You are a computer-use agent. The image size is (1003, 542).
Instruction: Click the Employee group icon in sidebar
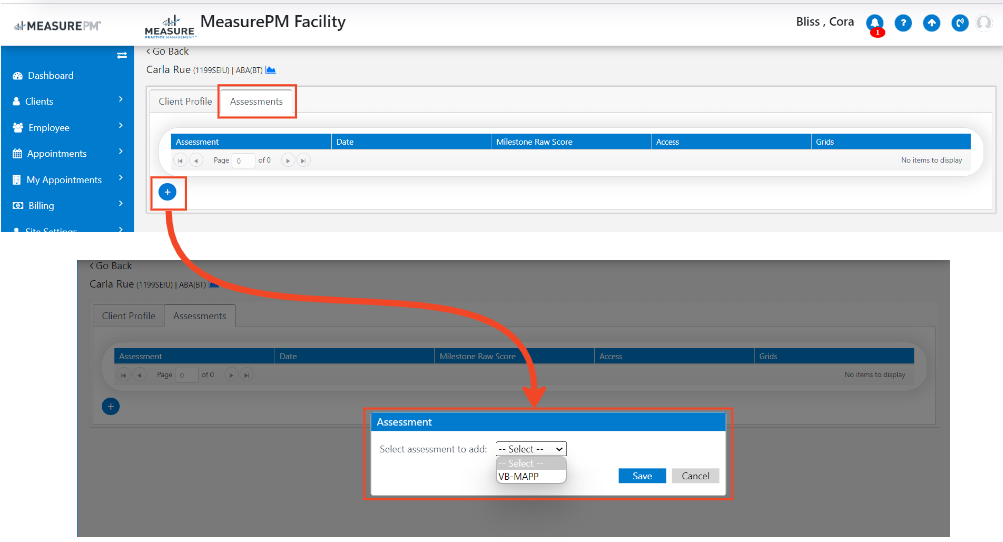[x=18, y=127]
